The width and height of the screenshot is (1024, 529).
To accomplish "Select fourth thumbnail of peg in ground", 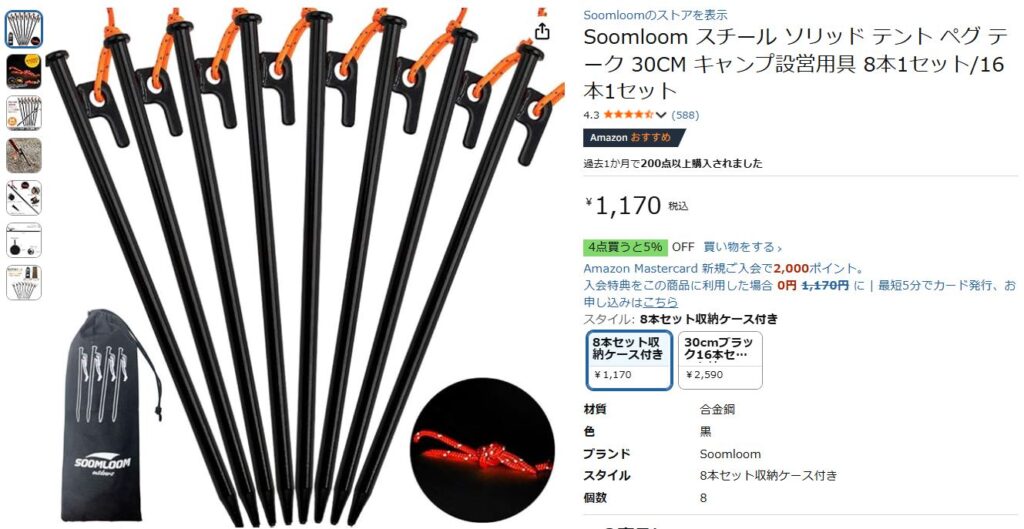I will coord(24,155).
